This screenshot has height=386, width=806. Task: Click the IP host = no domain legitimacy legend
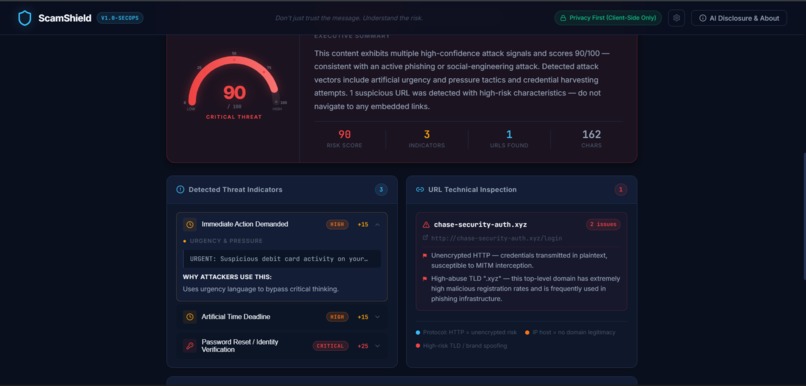[570, 333]
